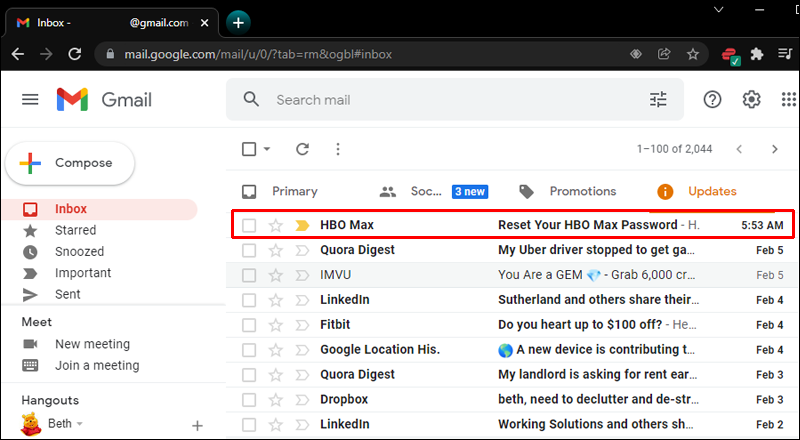
Task: Compose a new email
Action: (70, 163)
